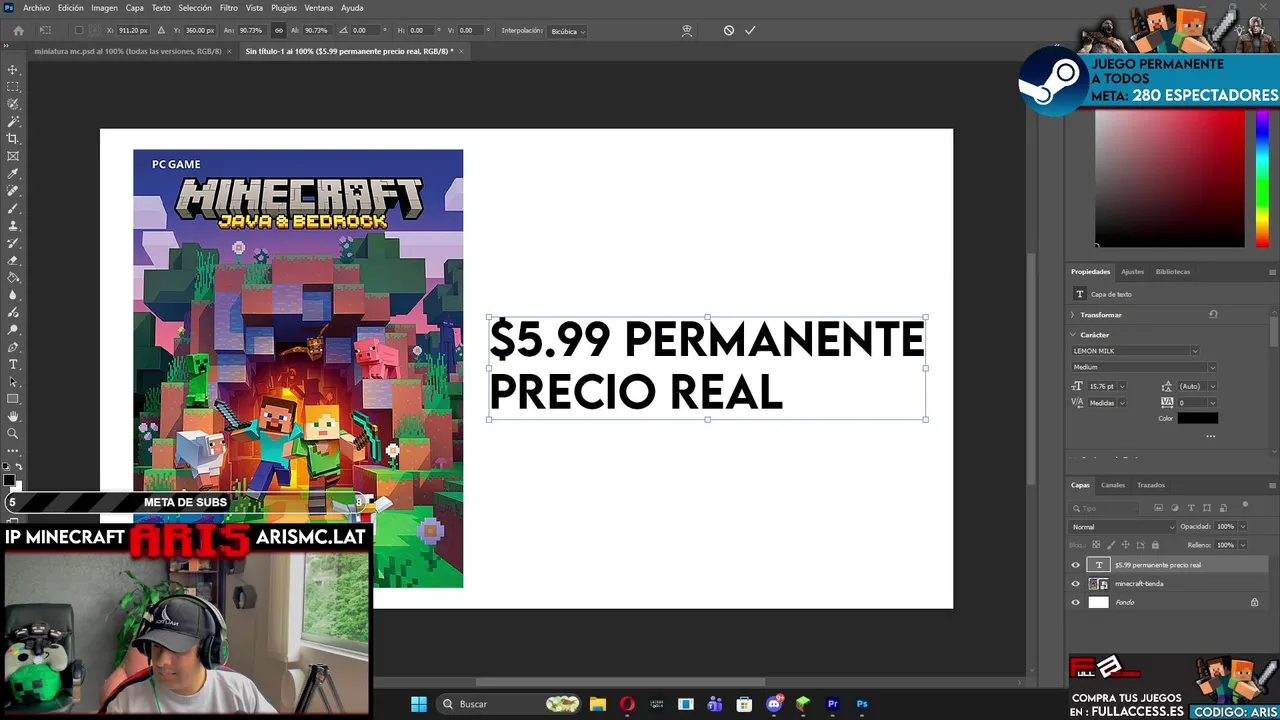
Task: Switch to the Ajustes panel tab
Action: (1132, 272)
